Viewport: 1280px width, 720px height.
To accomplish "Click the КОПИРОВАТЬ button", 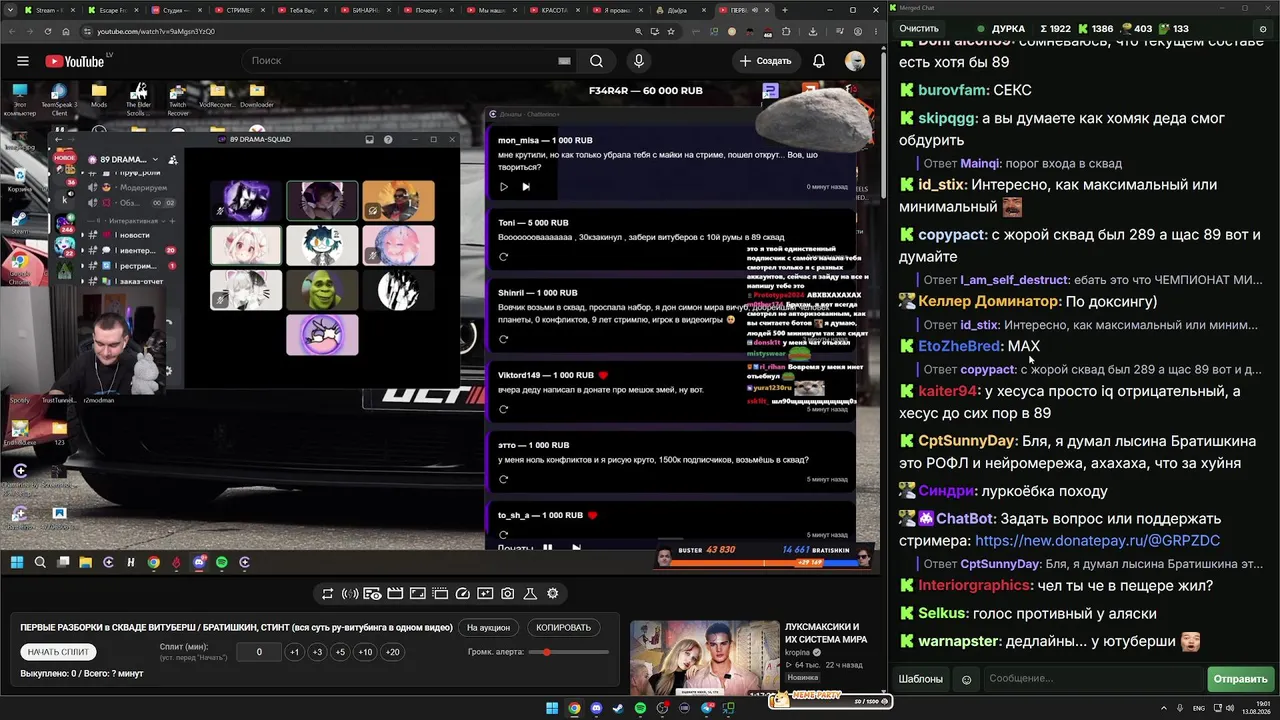I will [563, 628].
